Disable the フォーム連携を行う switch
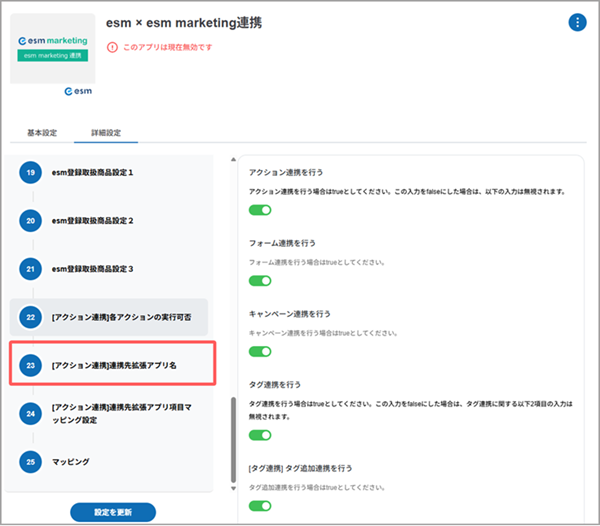600x526 pixels. (x=260, y=281)
